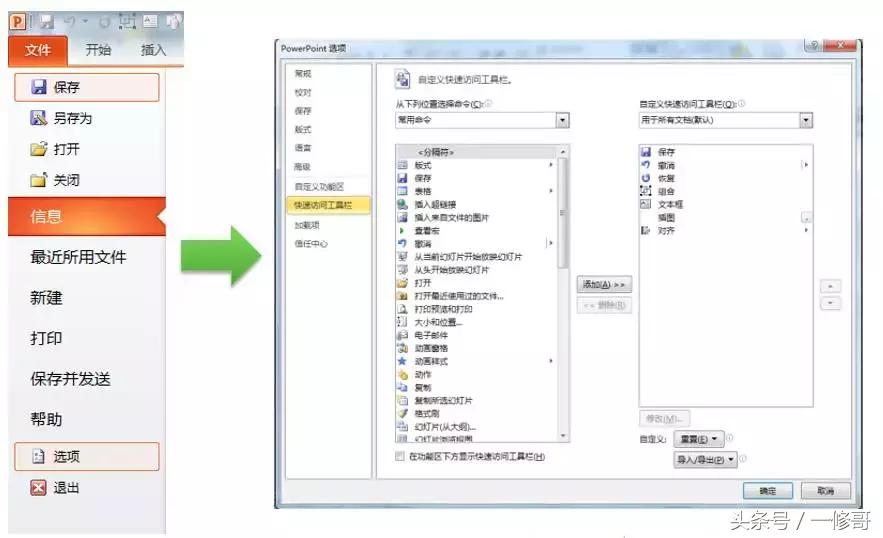Pick the 从当前幻灯片开始放映幻灯片 command icon

click(402, 256)
